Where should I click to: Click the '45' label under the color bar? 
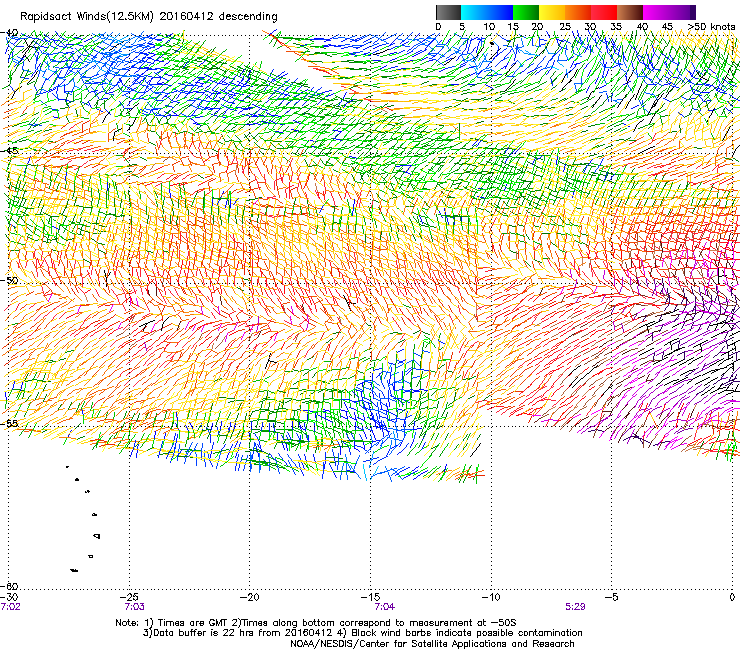tap(667, 27)
